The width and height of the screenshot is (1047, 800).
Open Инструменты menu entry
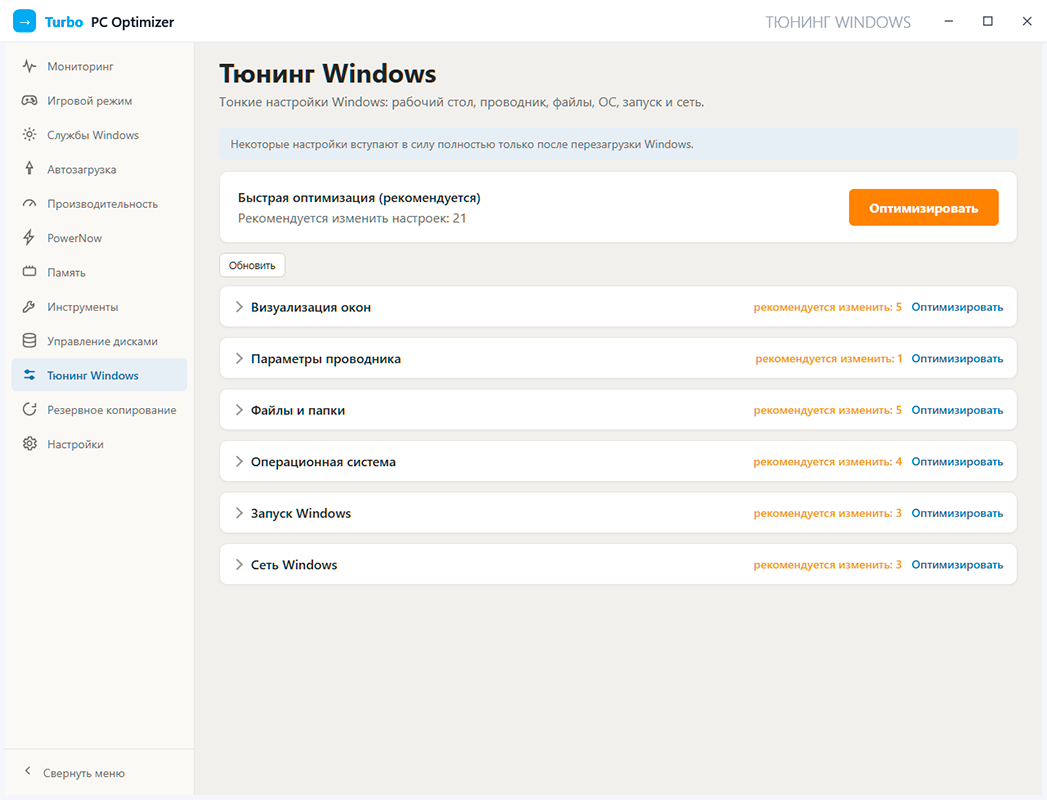point(99,307)
